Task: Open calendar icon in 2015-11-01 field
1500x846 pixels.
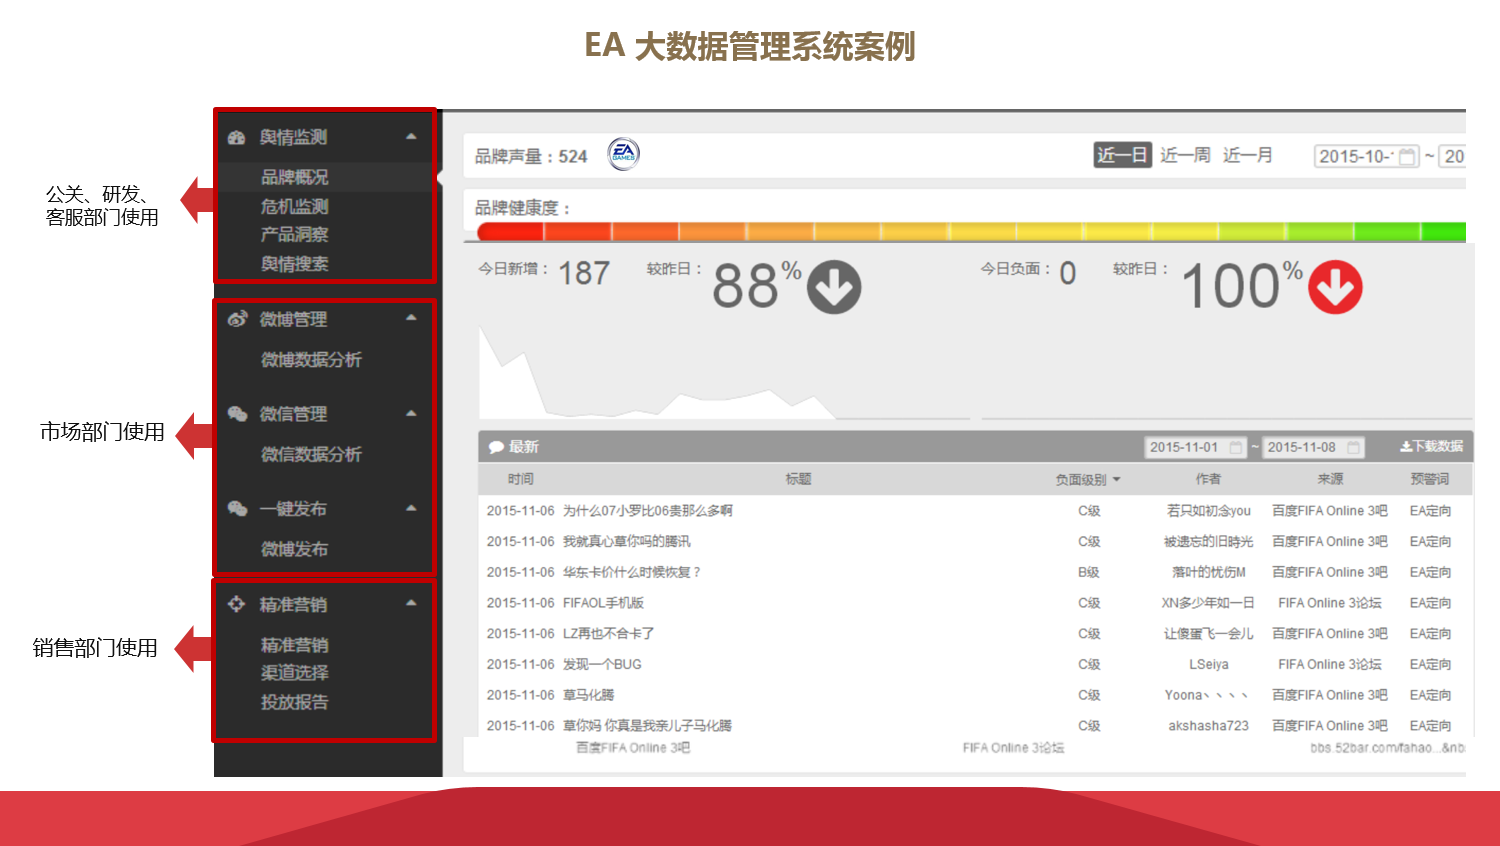Action: click(1236, 448)
